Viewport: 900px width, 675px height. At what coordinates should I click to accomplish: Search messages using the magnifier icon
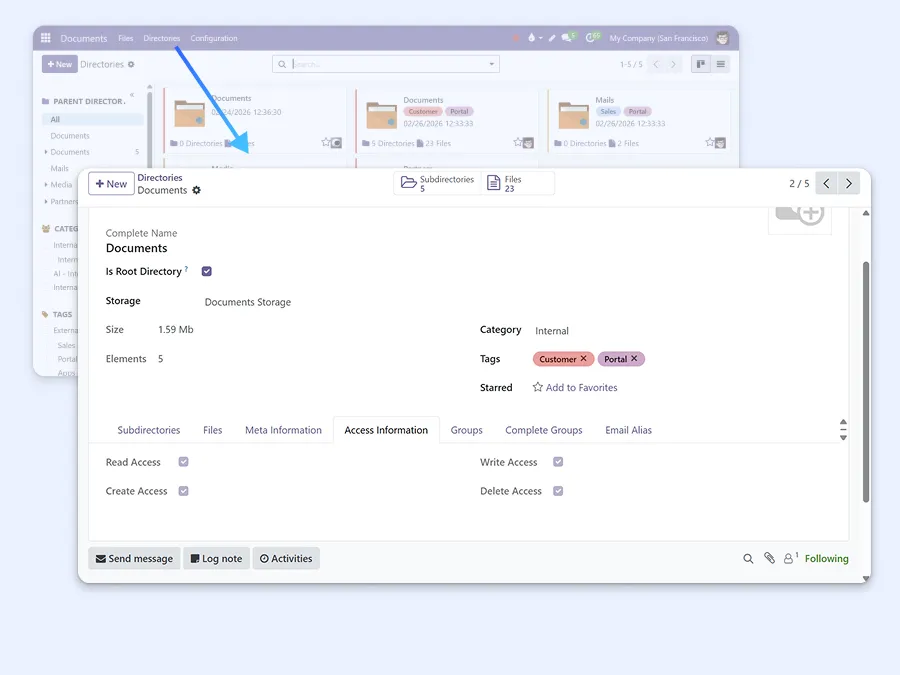(749, 558)
